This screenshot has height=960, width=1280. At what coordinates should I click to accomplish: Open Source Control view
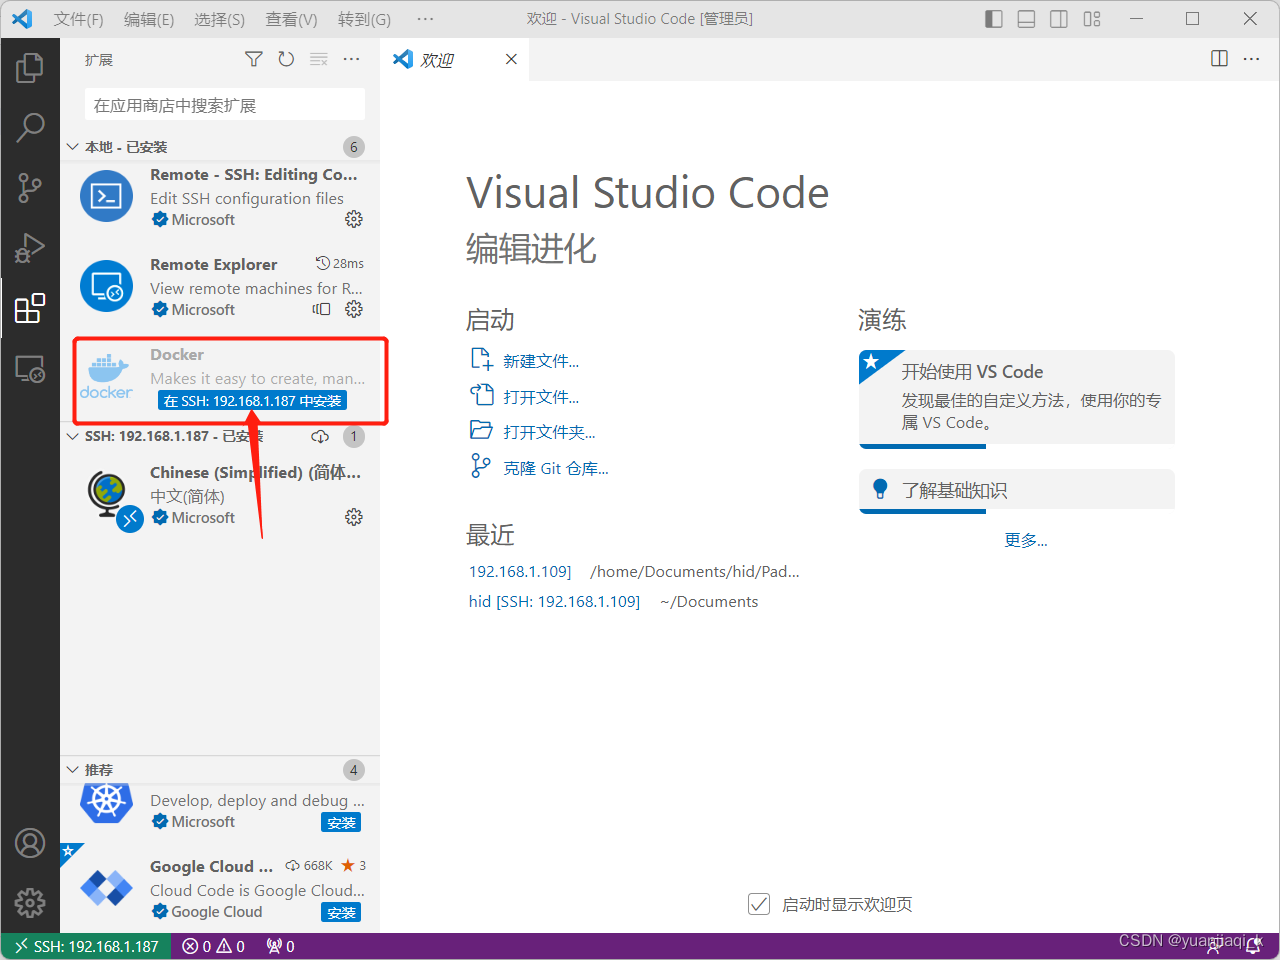coord(30,187)
